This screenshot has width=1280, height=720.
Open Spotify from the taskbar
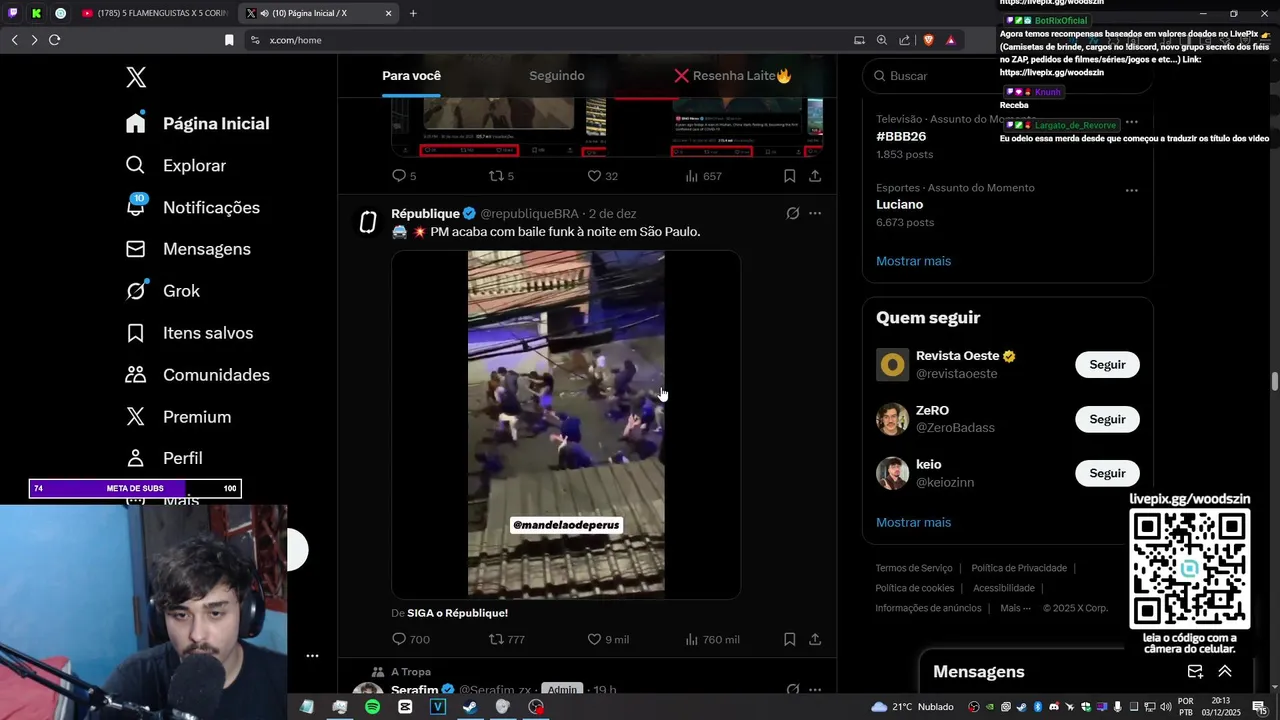tap(372, 707)
